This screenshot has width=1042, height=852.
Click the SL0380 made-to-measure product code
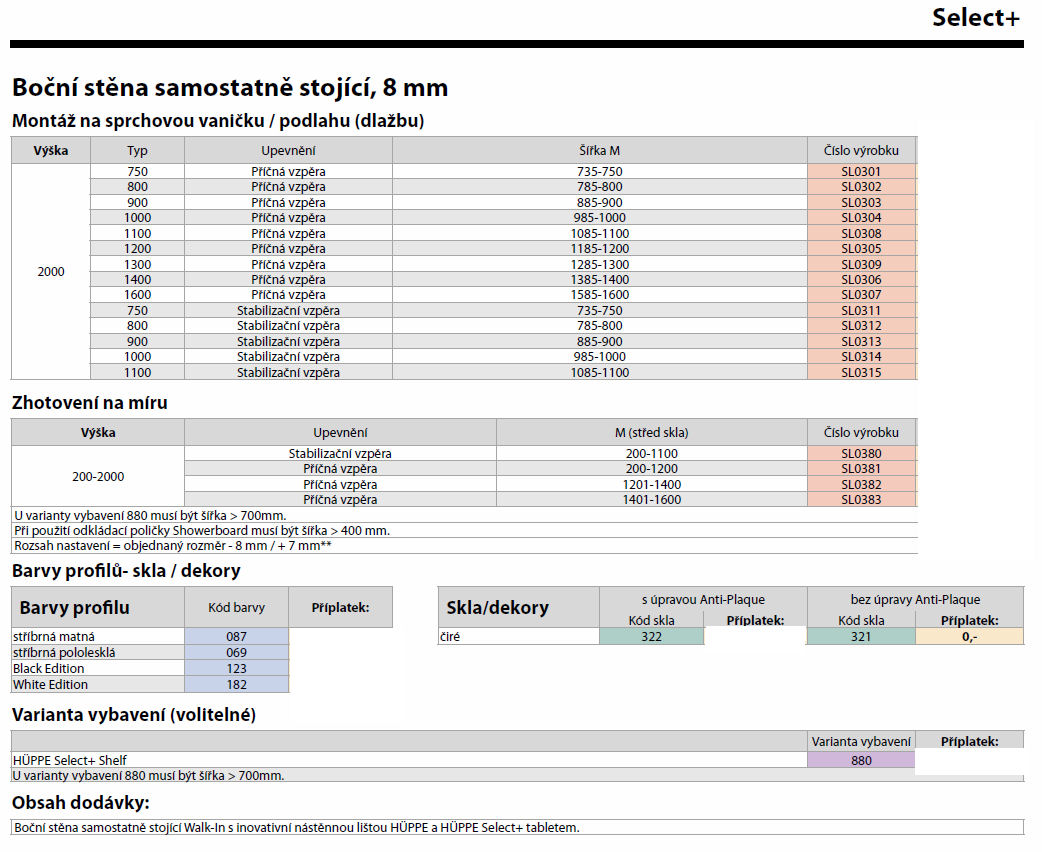coord(861,453)
